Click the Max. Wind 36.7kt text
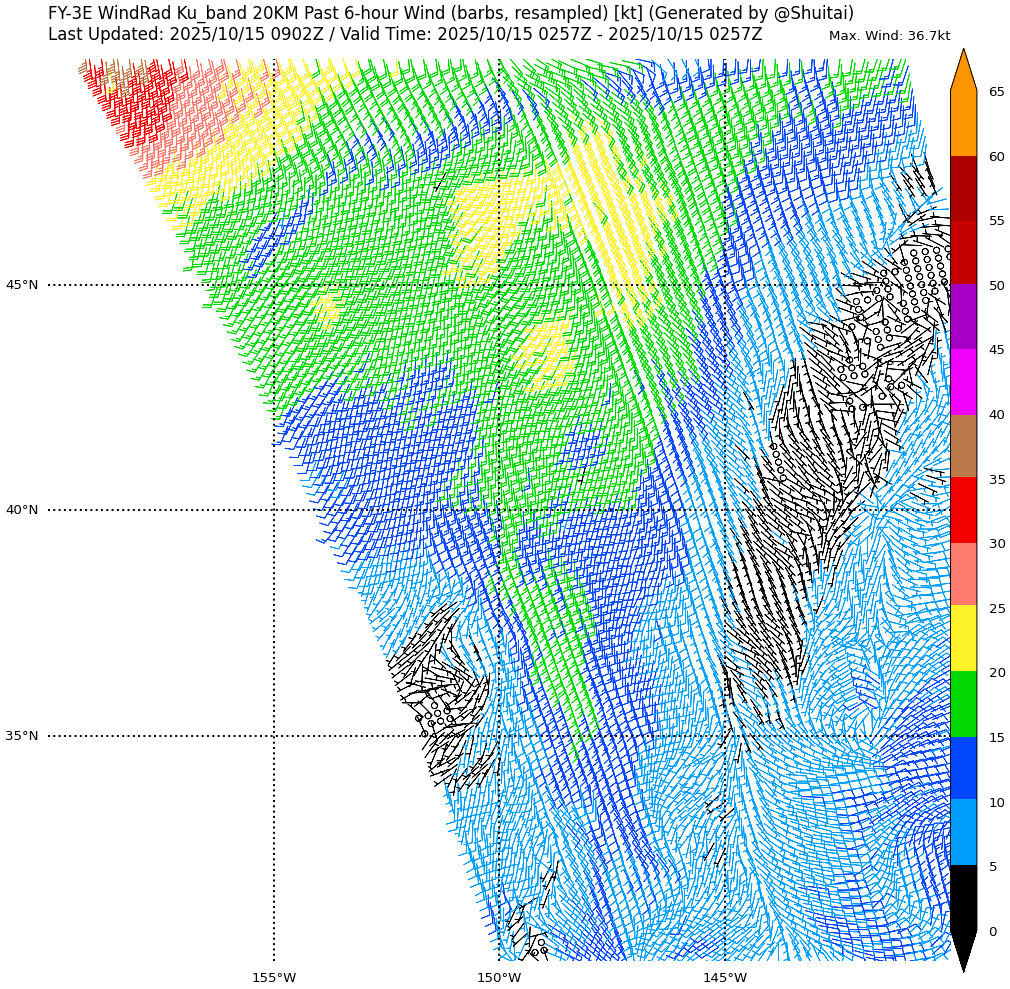The width and height of the screenshot is (1010, 989). [x=889, y=36]
